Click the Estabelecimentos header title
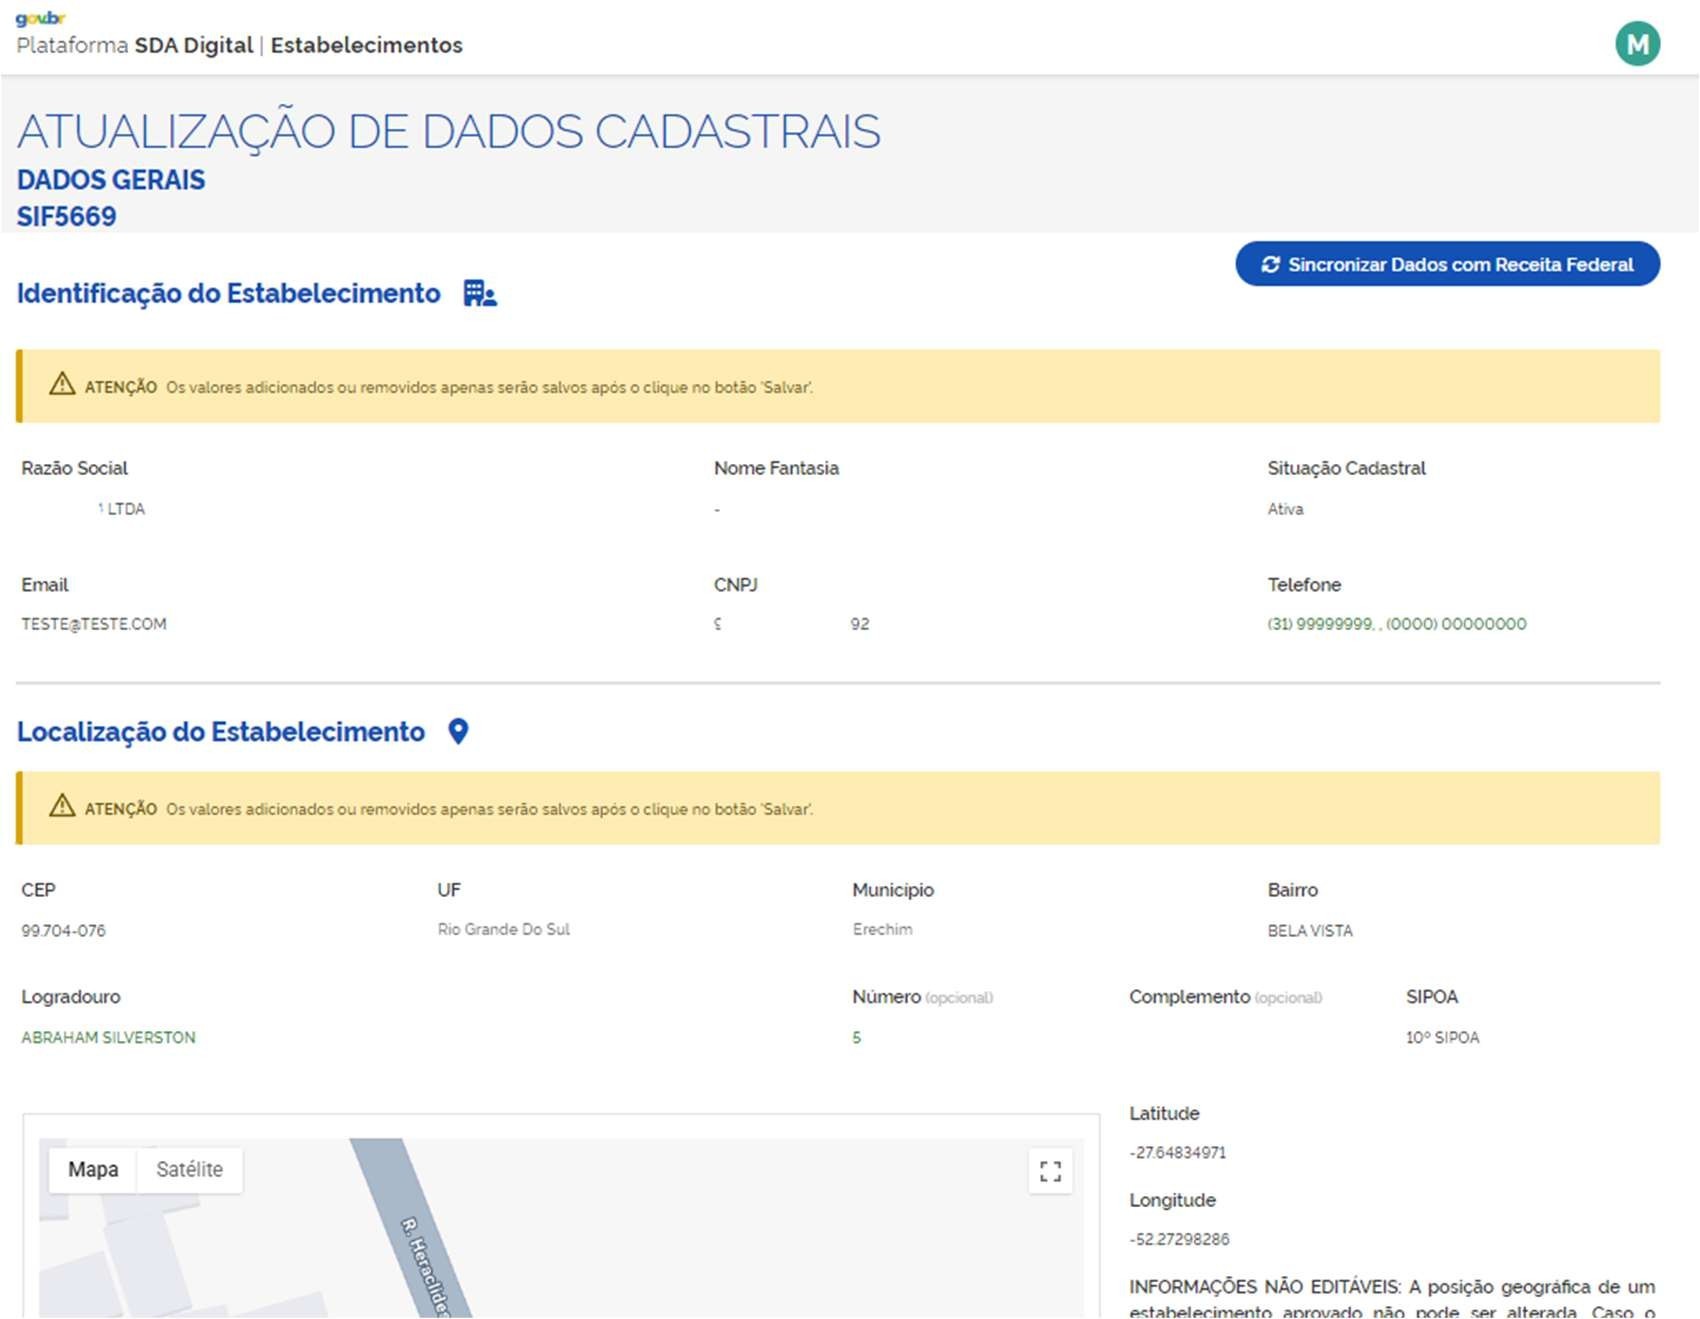The height and width of the screenshot is (1319, 1700). (x=366, y=46)
